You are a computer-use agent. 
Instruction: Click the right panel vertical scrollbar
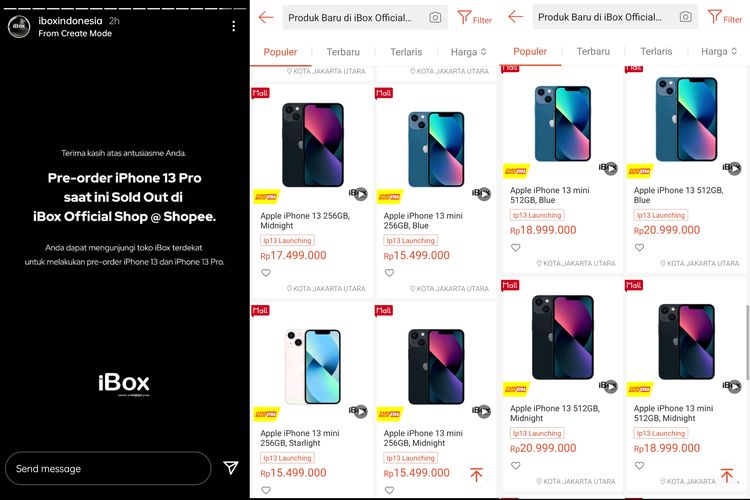pyautogui.click(x=747, y=342)
